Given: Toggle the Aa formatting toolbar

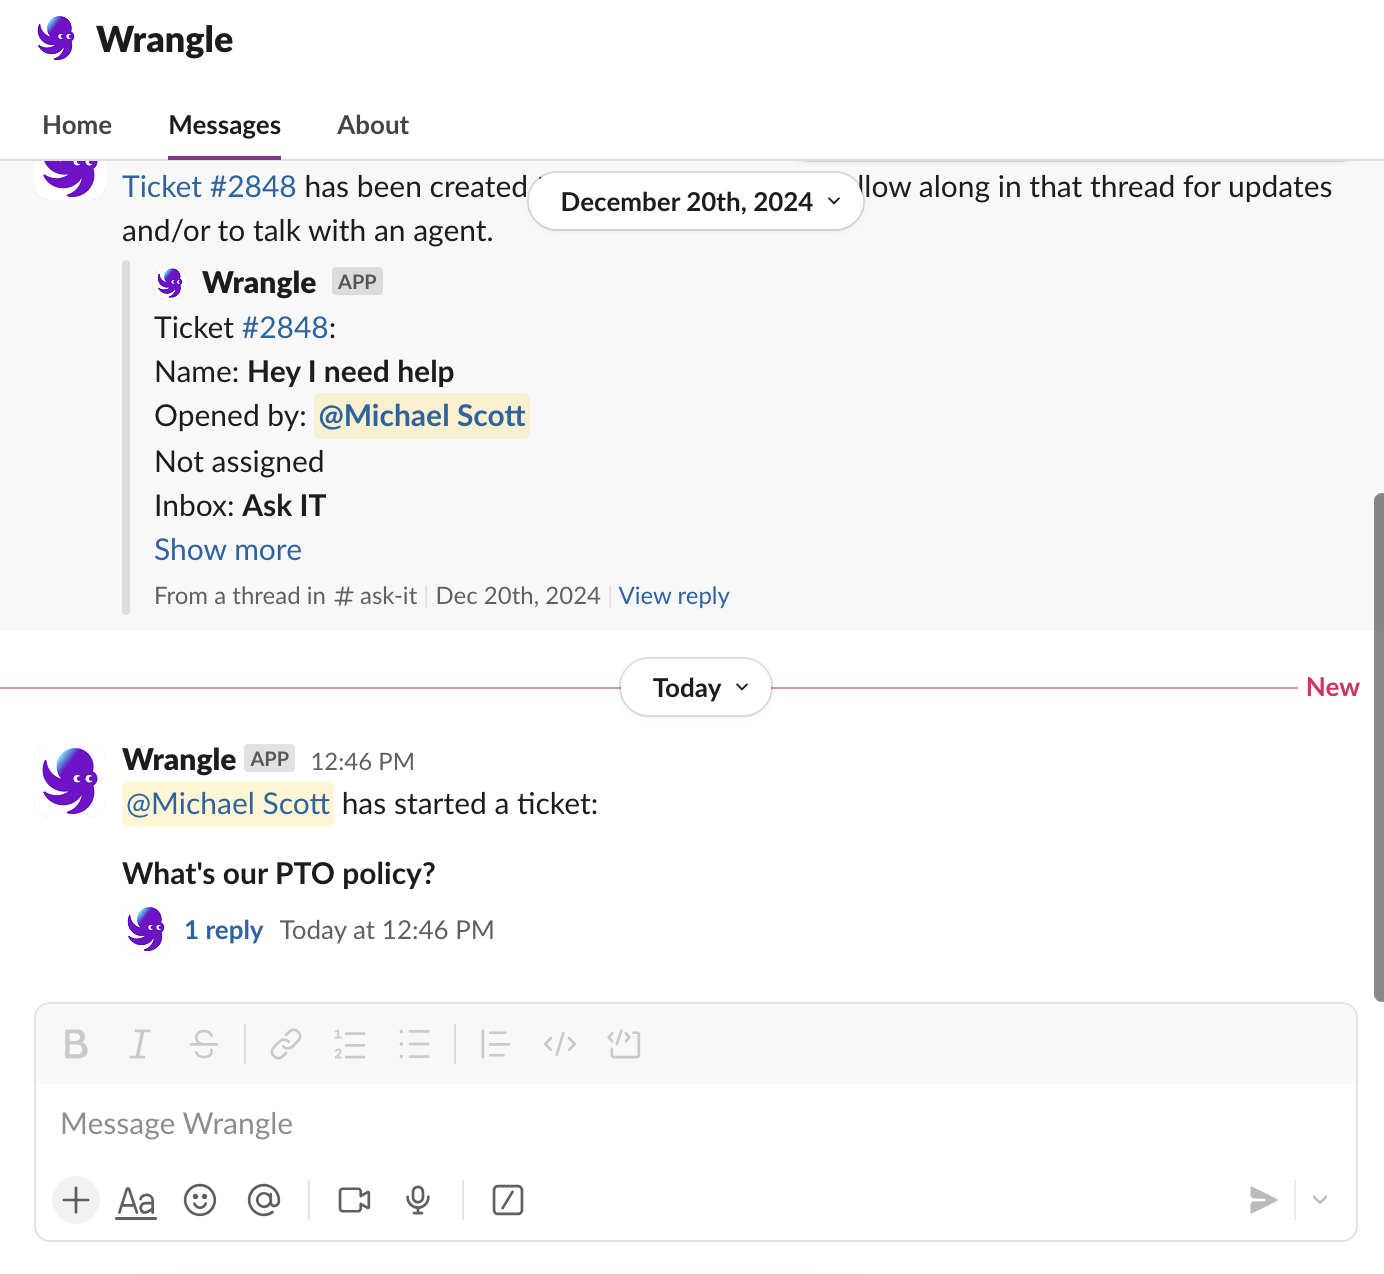Looking at the screenshot, I should (x=137, y=1200).
